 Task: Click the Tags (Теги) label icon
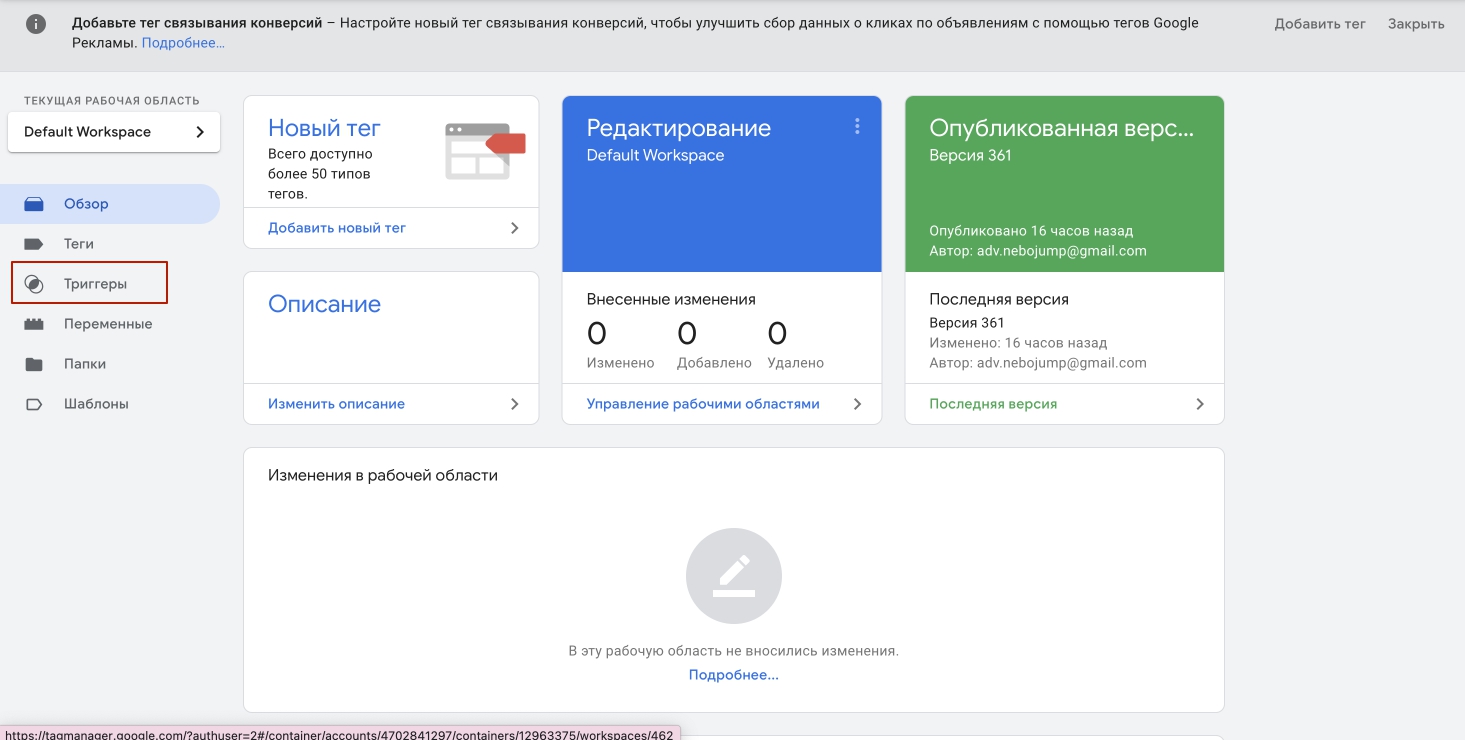[34, 244]
